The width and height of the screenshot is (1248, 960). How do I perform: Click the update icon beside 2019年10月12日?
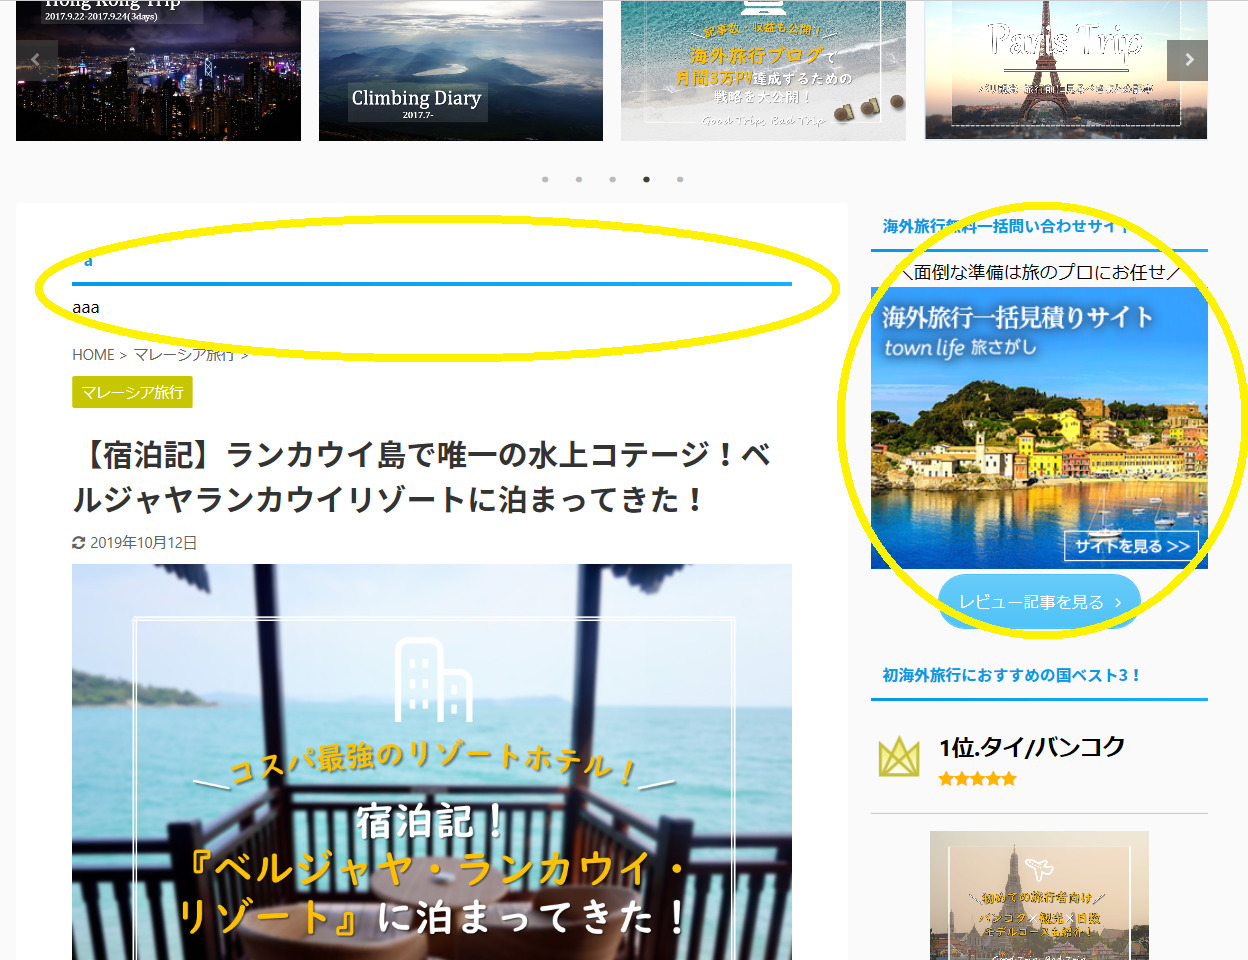(x=79, y=543)
